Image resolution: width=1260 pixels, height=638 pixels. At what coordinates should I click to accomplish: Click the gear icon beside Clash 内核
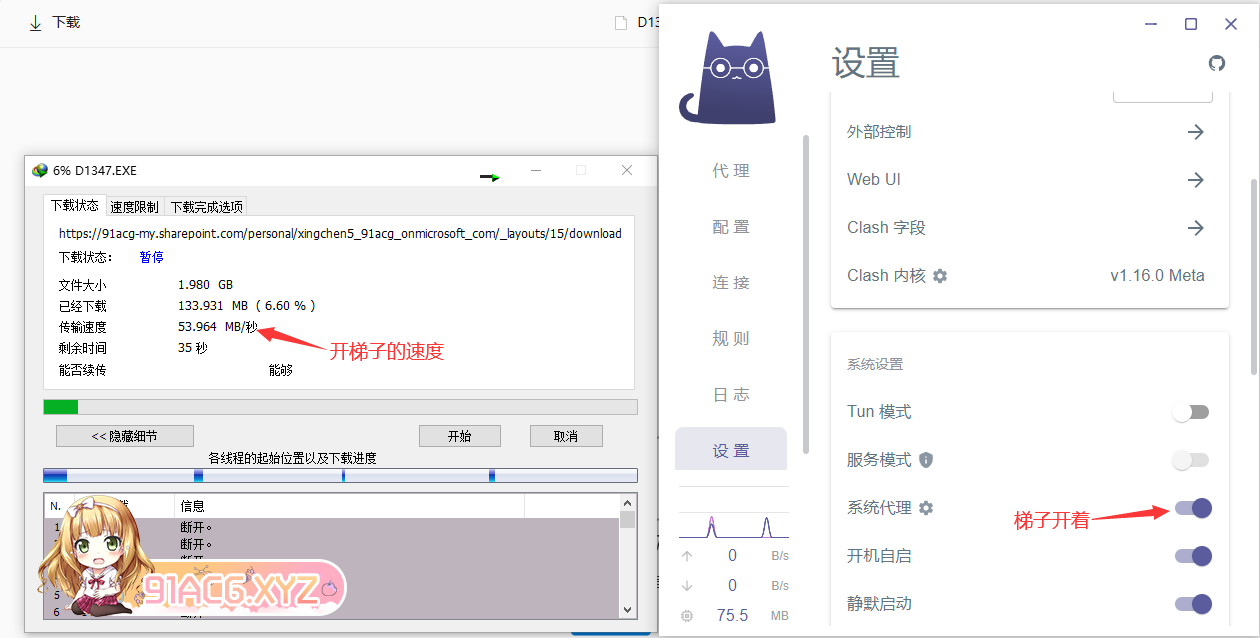coord(940,276)
